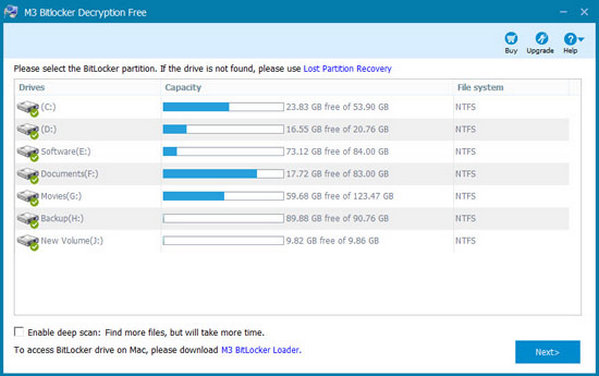Screen dimensions: 599x376
Task: Click '89.88 GB free of 90.76 GB'
Action: pos(337,218)
